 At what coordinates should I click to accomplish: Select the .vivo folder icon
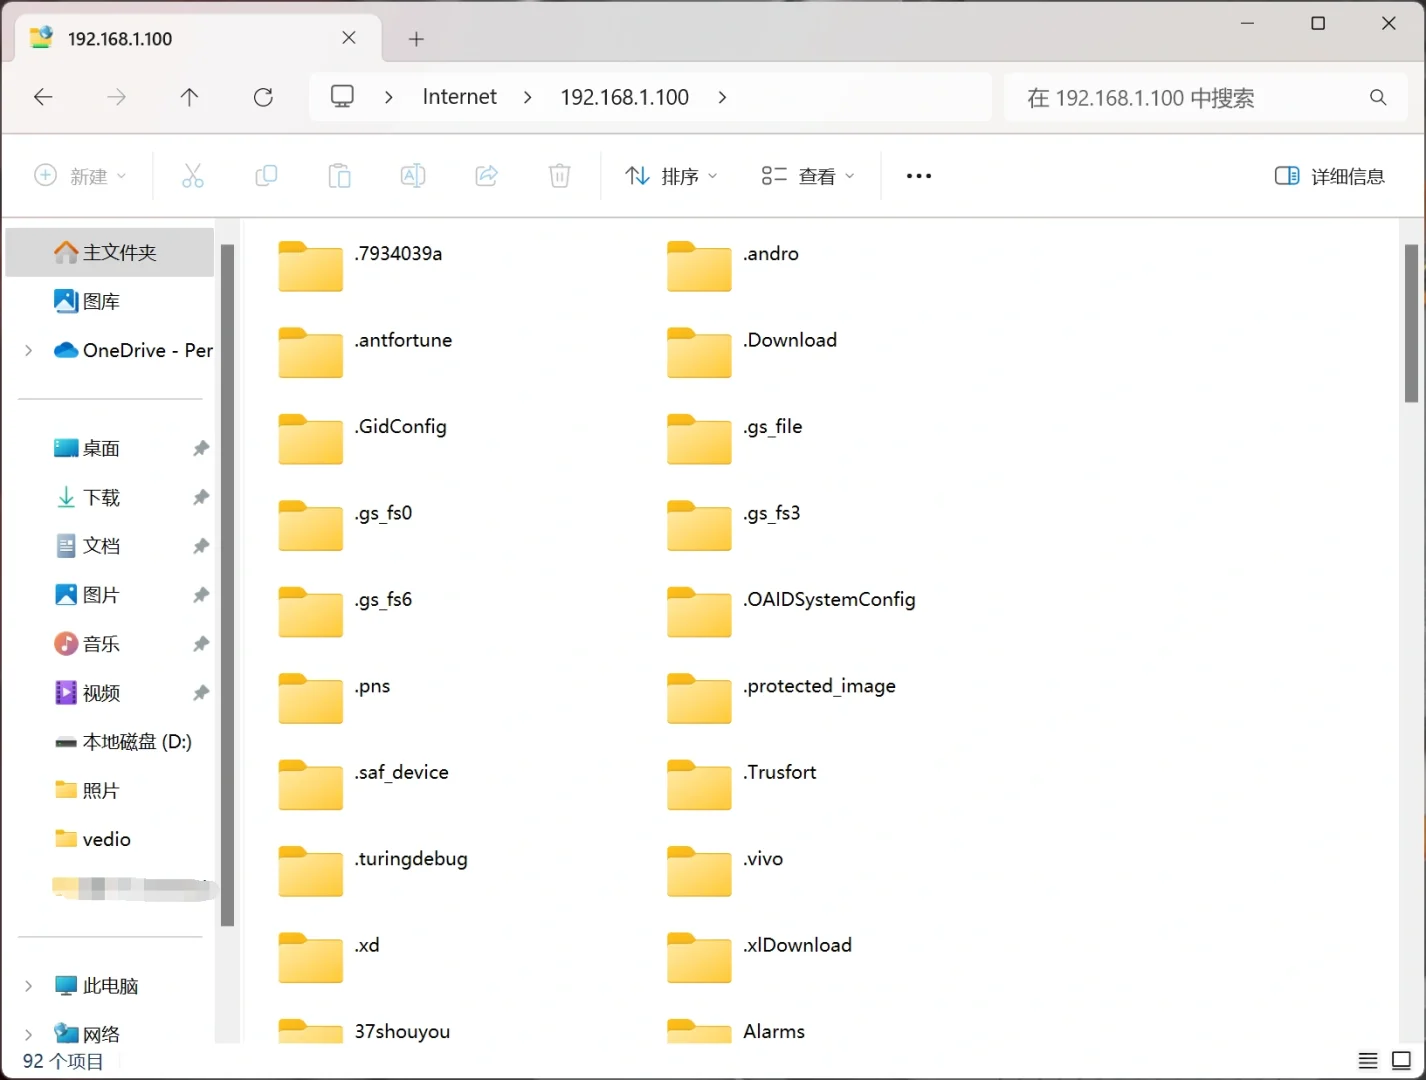pos(700,871)
